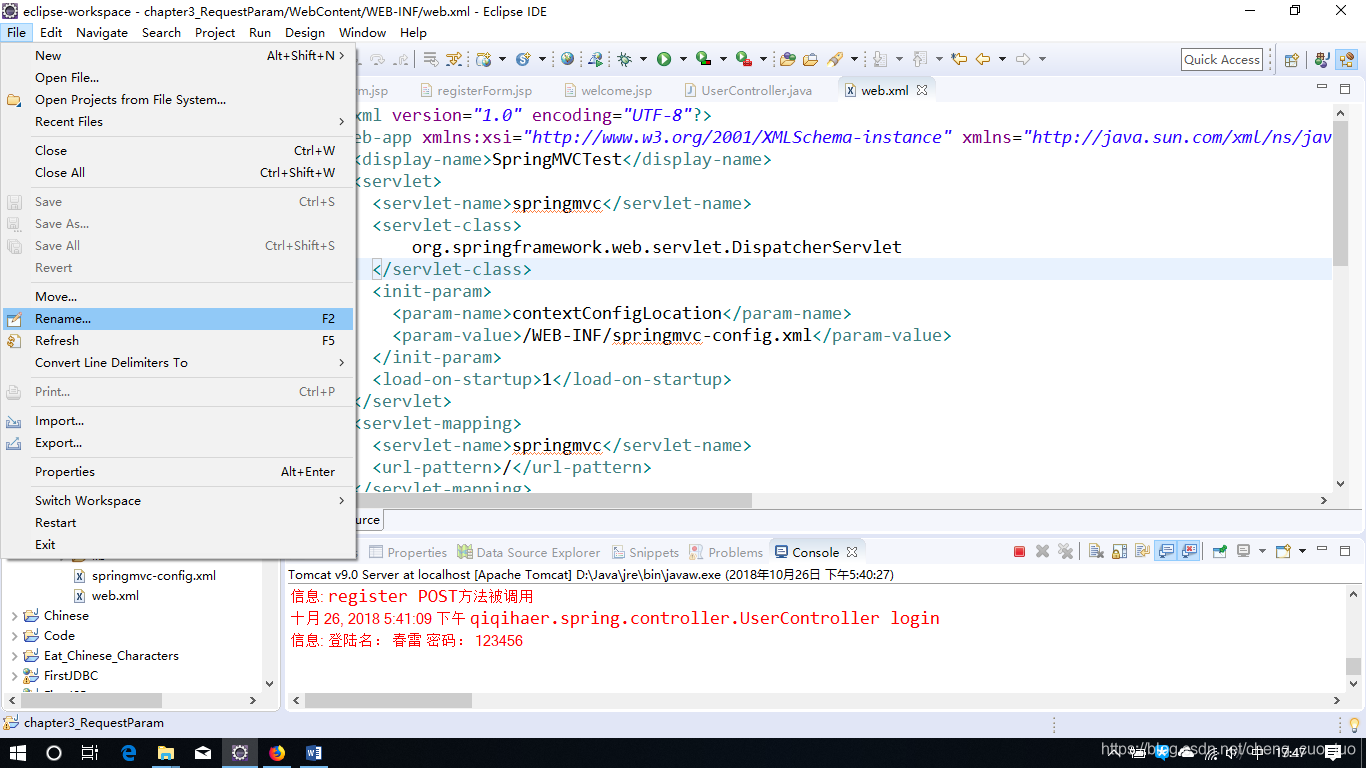1366x768 pixels.
Task: Click Open Task folder icon
Action: click(811, 59)
